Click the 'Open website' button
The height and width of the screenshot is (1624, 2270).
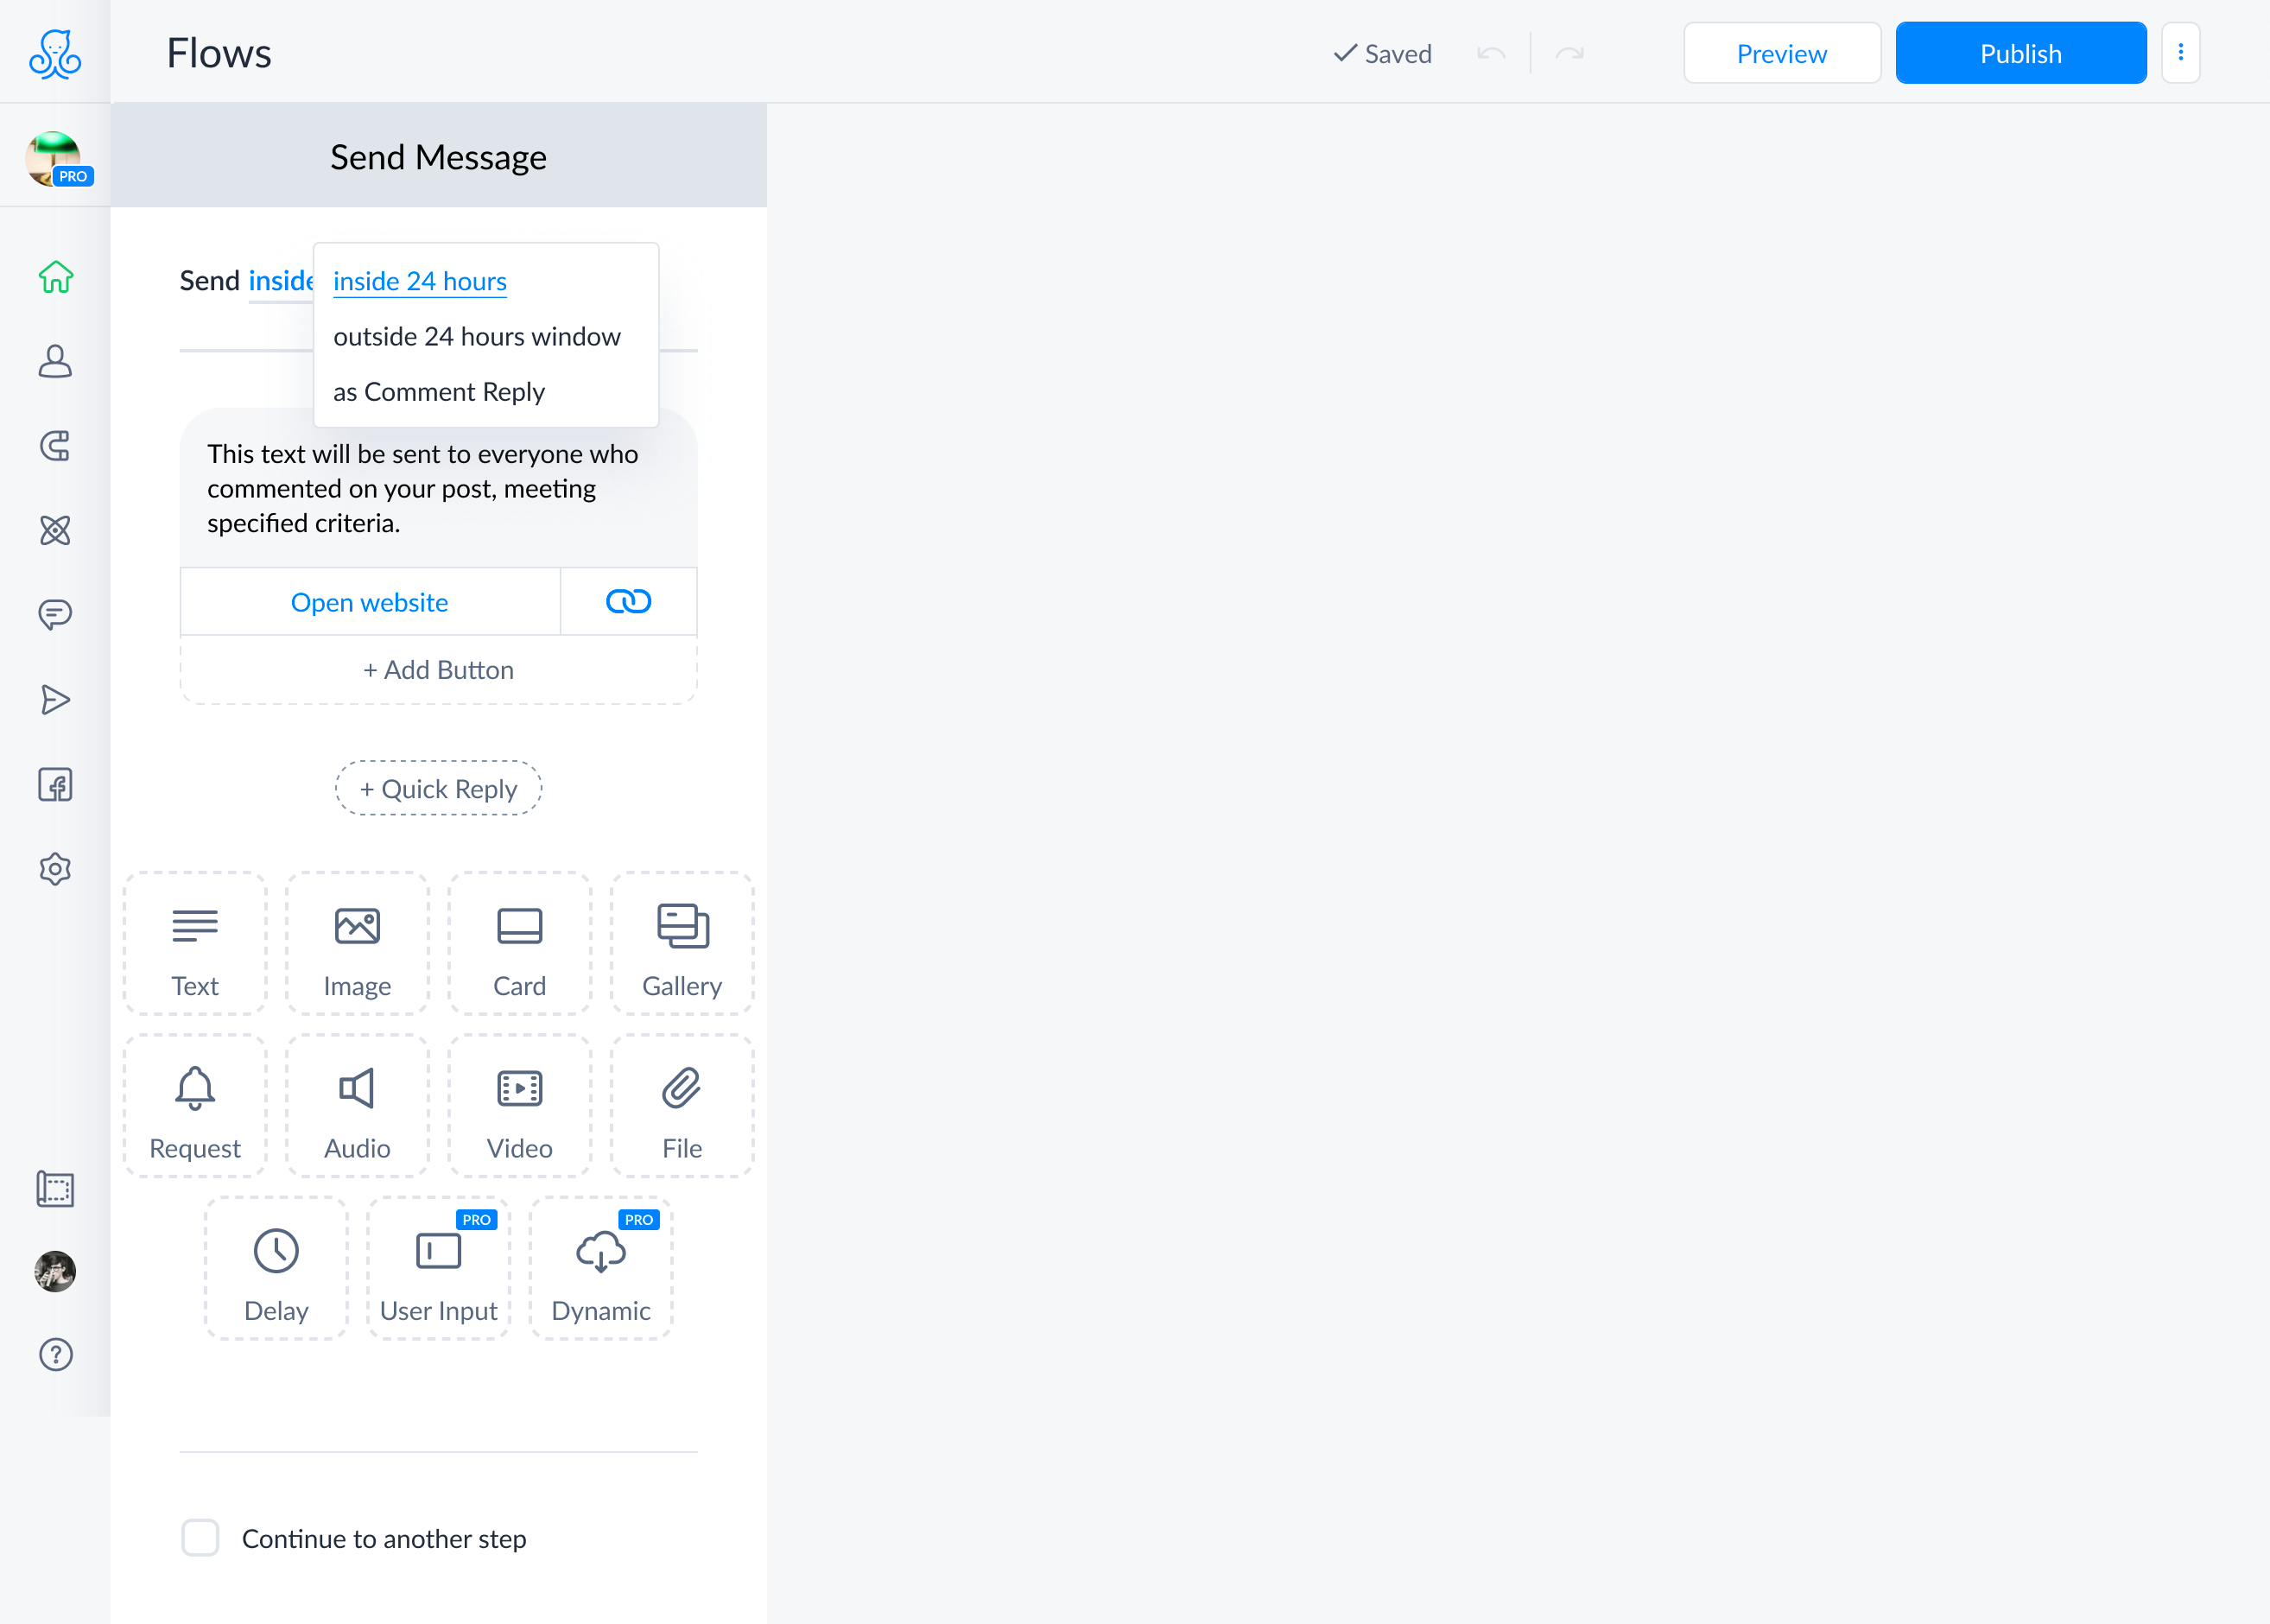click(369, 602)
